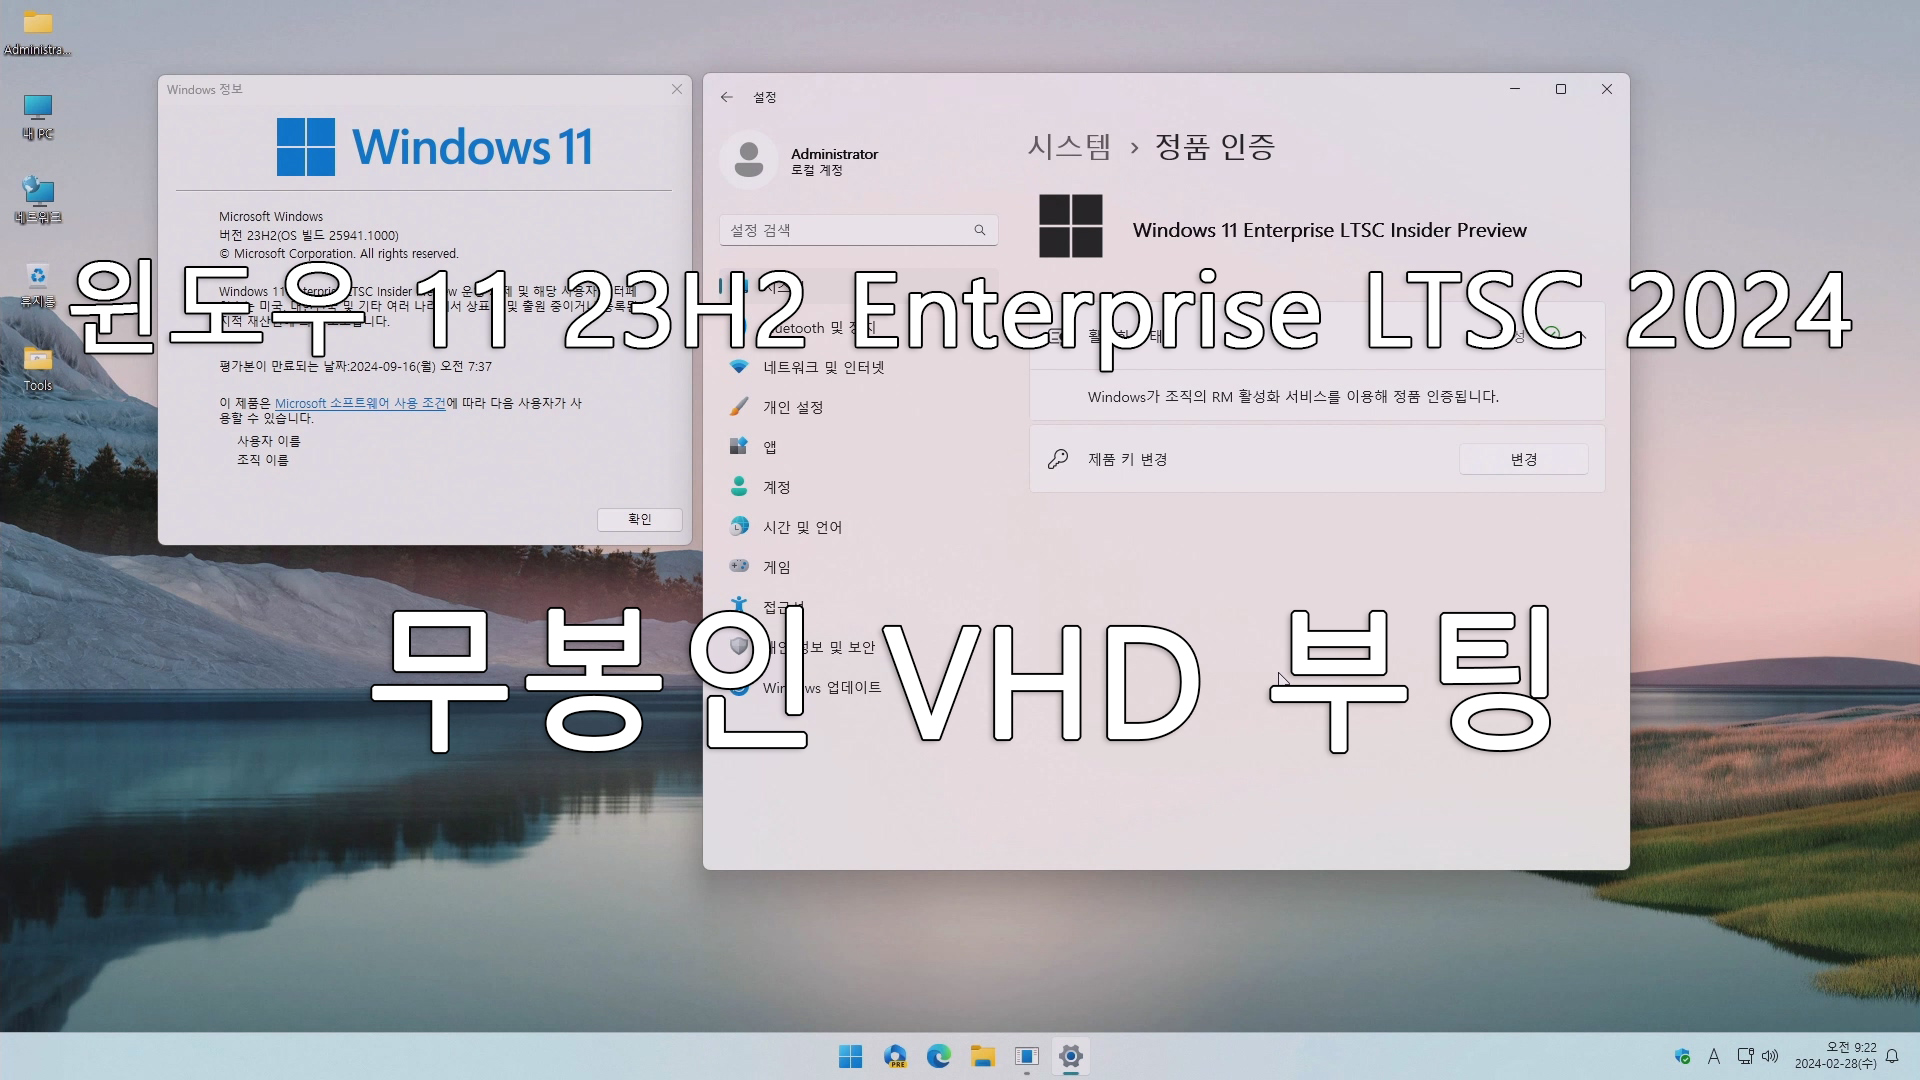Open the volume tray icon

1770,1056
